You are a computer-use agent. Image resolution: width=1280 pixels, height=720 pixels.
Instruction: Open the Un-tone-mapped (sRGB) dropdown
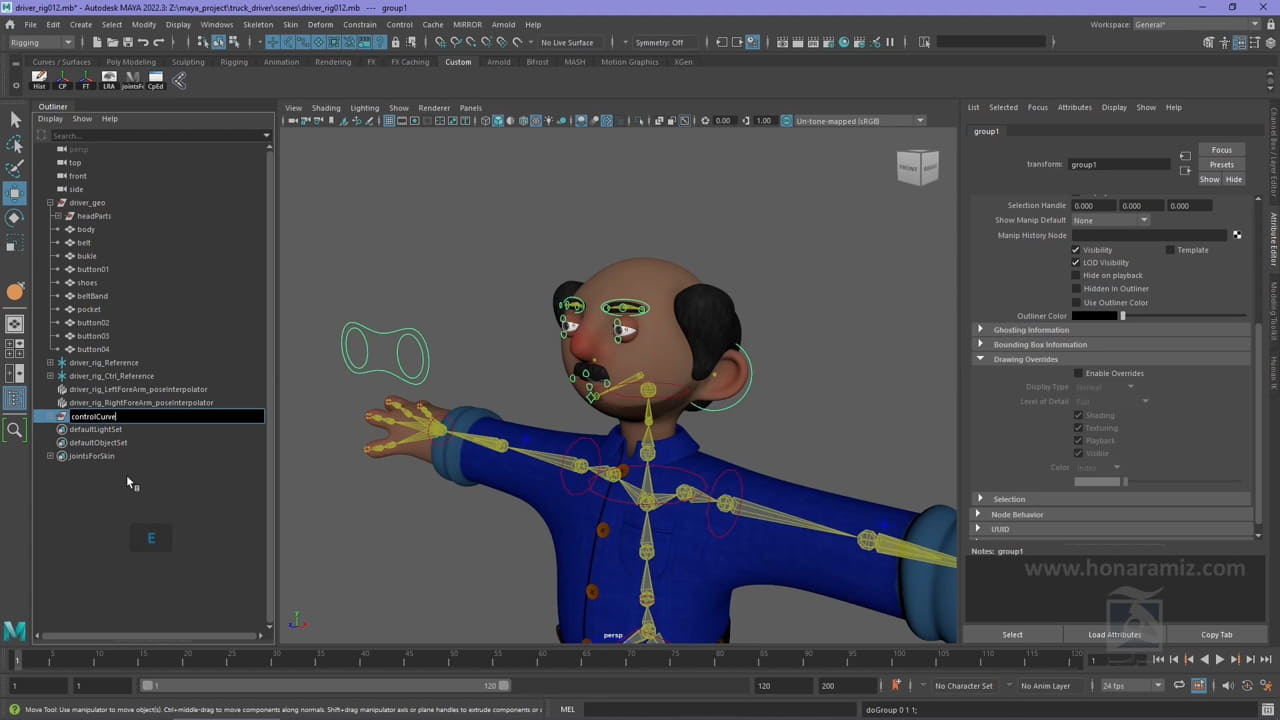coord(859,121)
